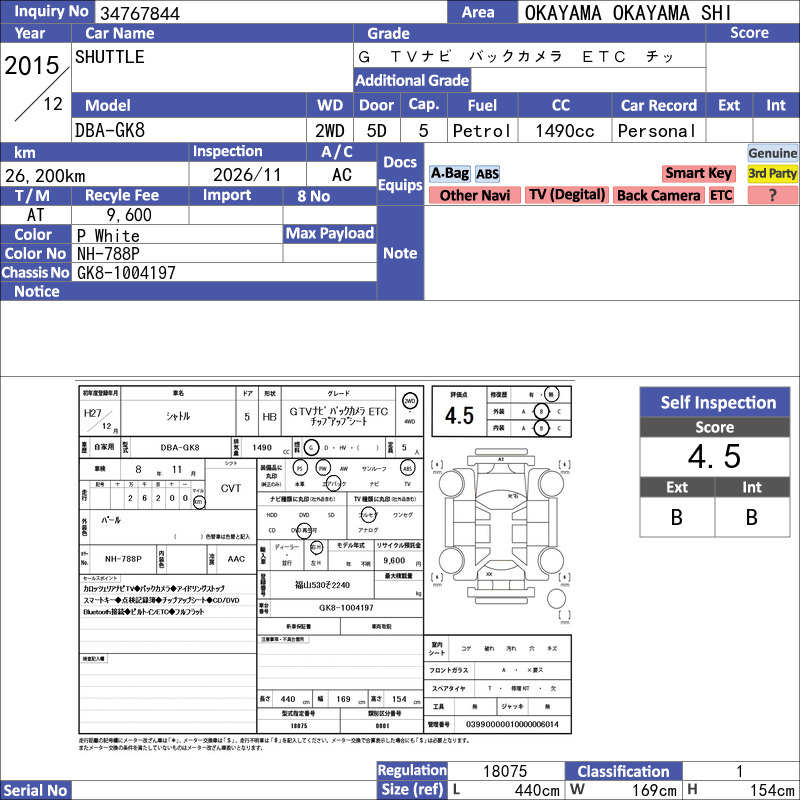This screenshot has height=800, width=800.
Task: Click inspection date 2026/11
Action: 247,175
